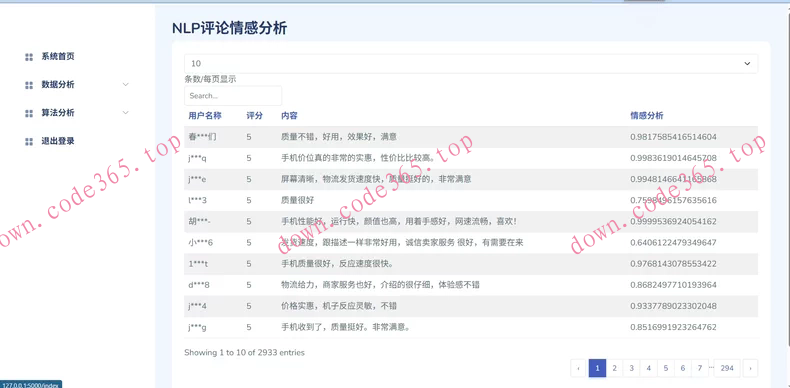Click sentiment value 0.9337789023302048
The width and height of the screenshot is (790, 388).
(673, 306)
